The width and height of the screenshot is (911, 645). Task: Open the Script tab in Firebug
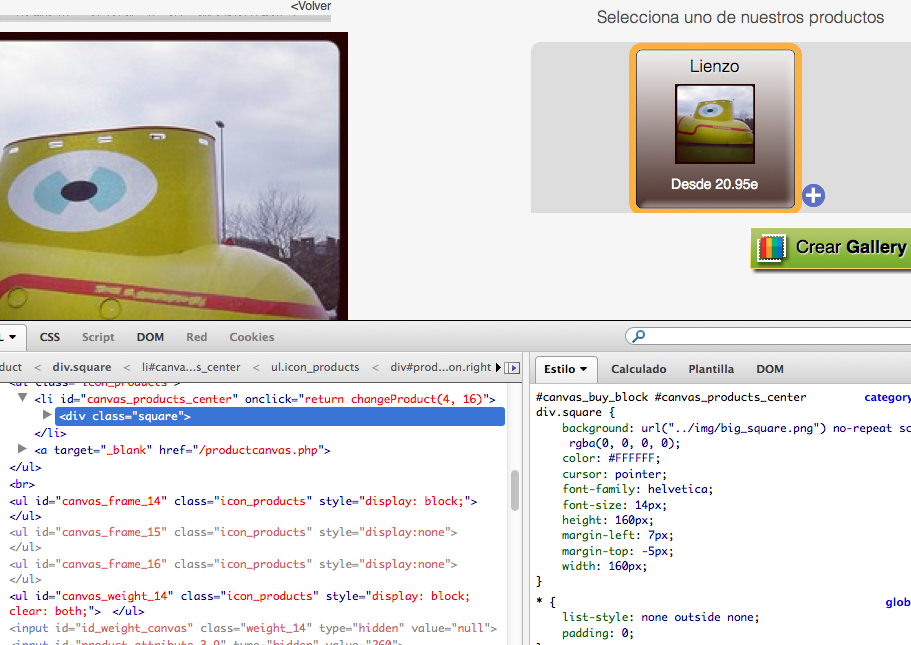tap(98, 337)
